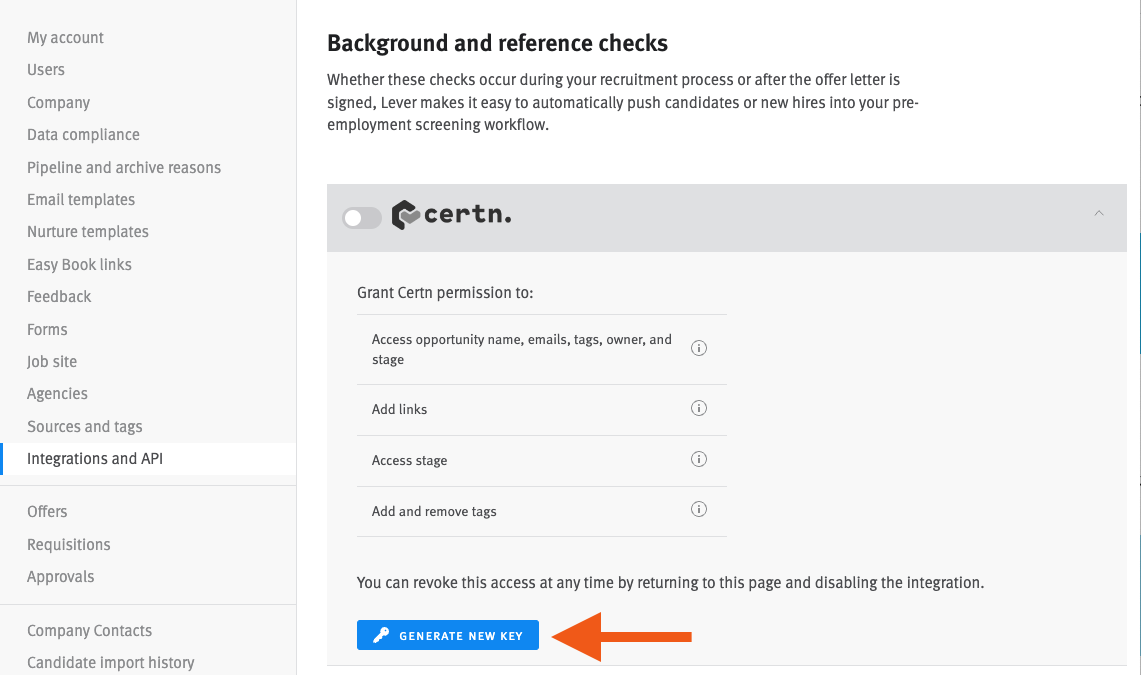Open Job site settings
The width and height of the screenshot is (1141, 675).
coord(52,362)
